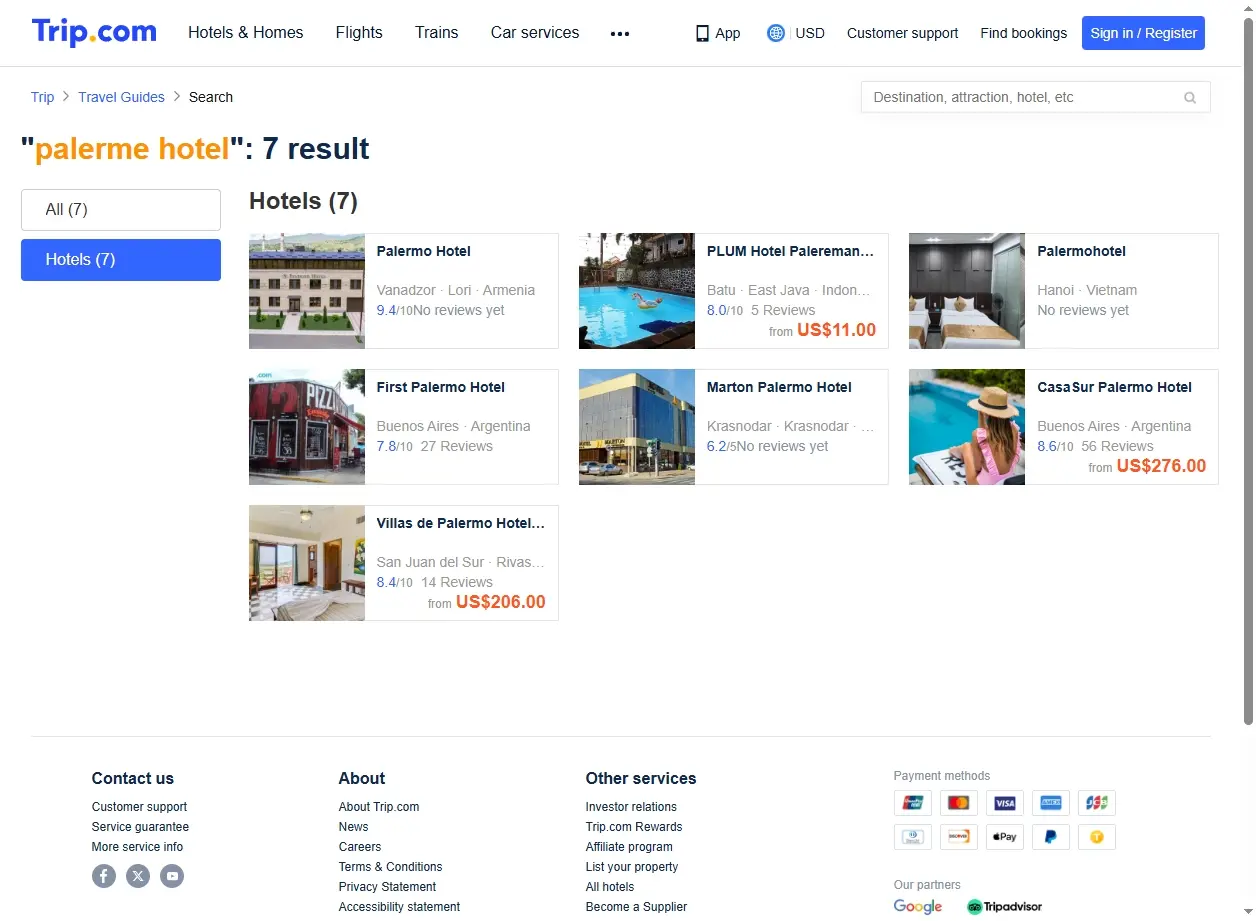Screen dimensions: 1256x921
Task: Click CasaSur Palermo Hotel title
Action: tap(1114, 387)
